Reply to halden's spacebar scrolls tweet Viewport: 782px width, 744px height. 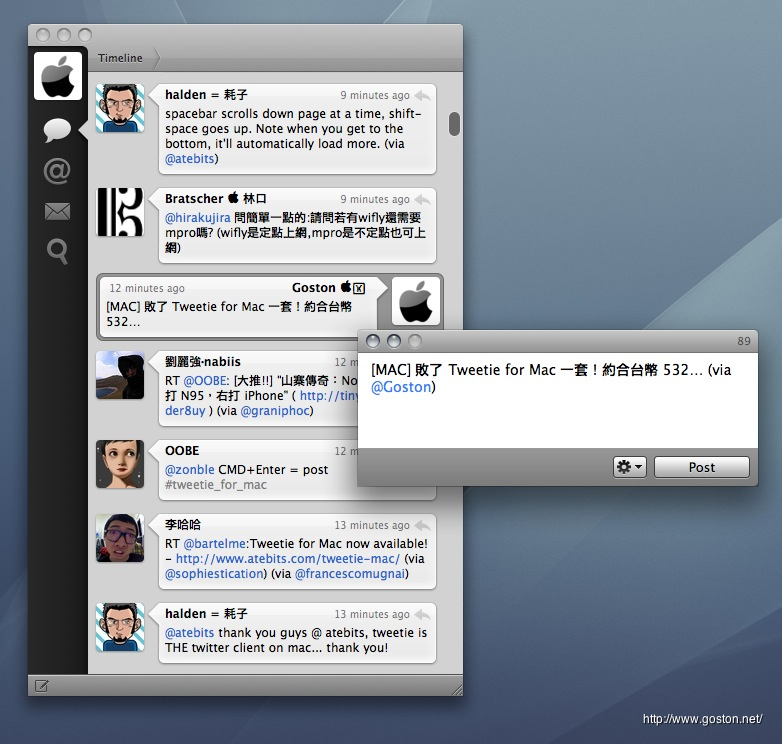tap(422, 95)
